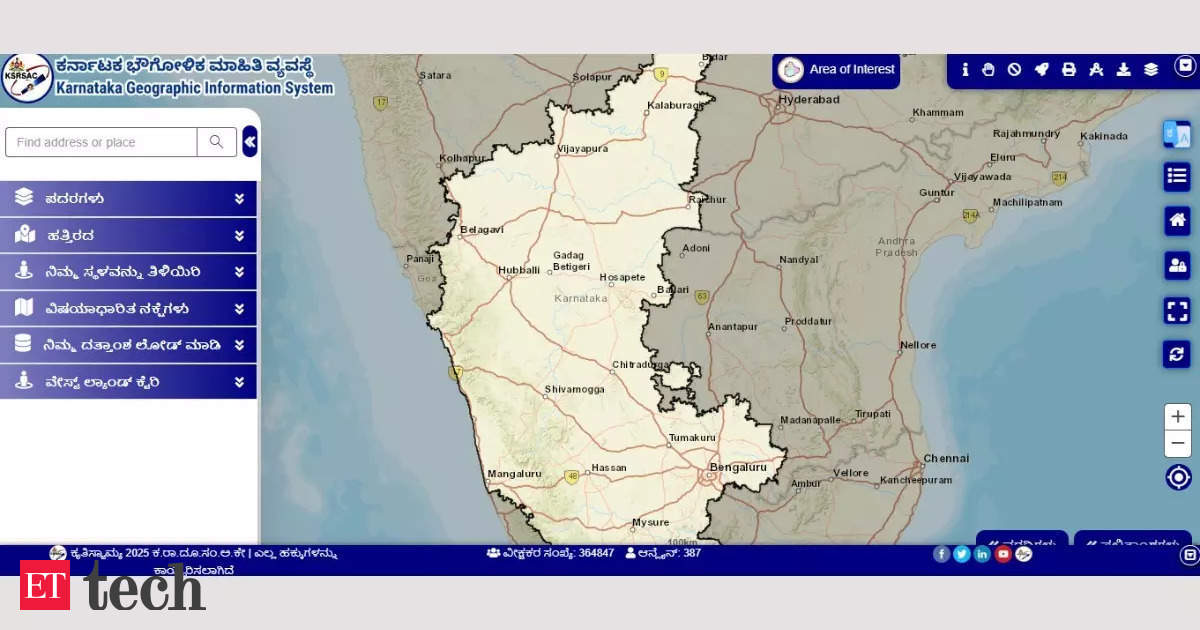Click the Area of Interest button
The image size is (1200, 630).
[837, 70]
